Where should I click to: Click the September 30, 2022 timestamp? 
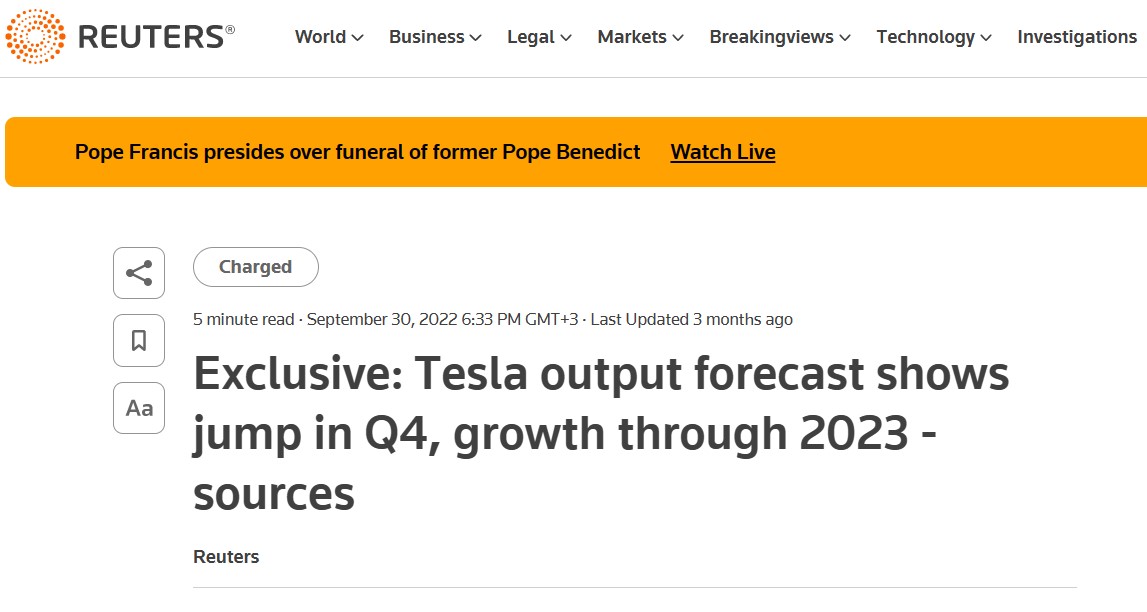click(x=442, y=320)
